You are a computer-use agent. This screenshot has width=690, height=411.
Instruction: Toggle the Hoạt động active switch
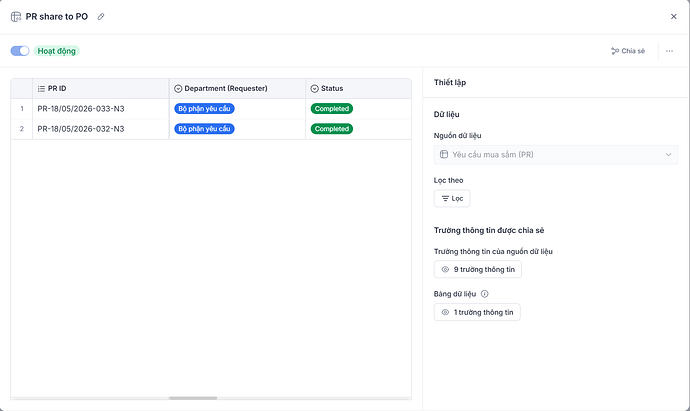[20, 51]
